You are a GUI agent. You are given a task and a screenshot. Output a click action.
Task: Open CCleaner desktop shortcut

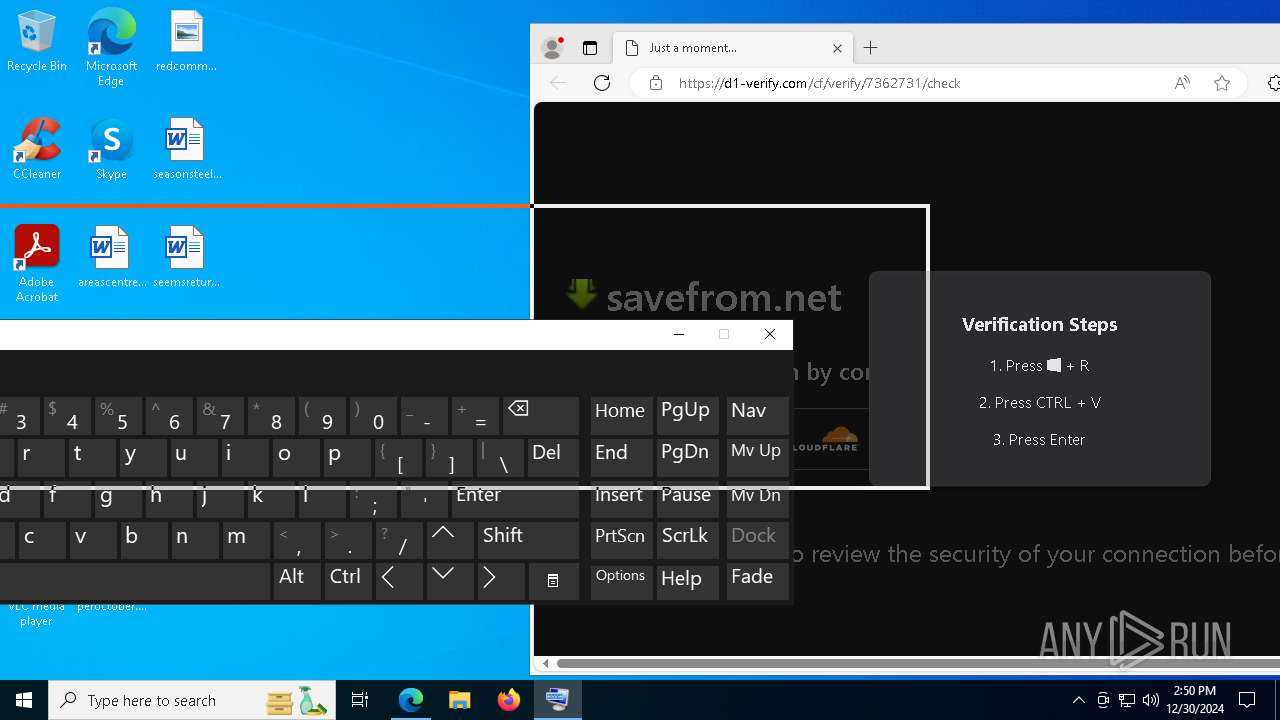click(37, 149)
